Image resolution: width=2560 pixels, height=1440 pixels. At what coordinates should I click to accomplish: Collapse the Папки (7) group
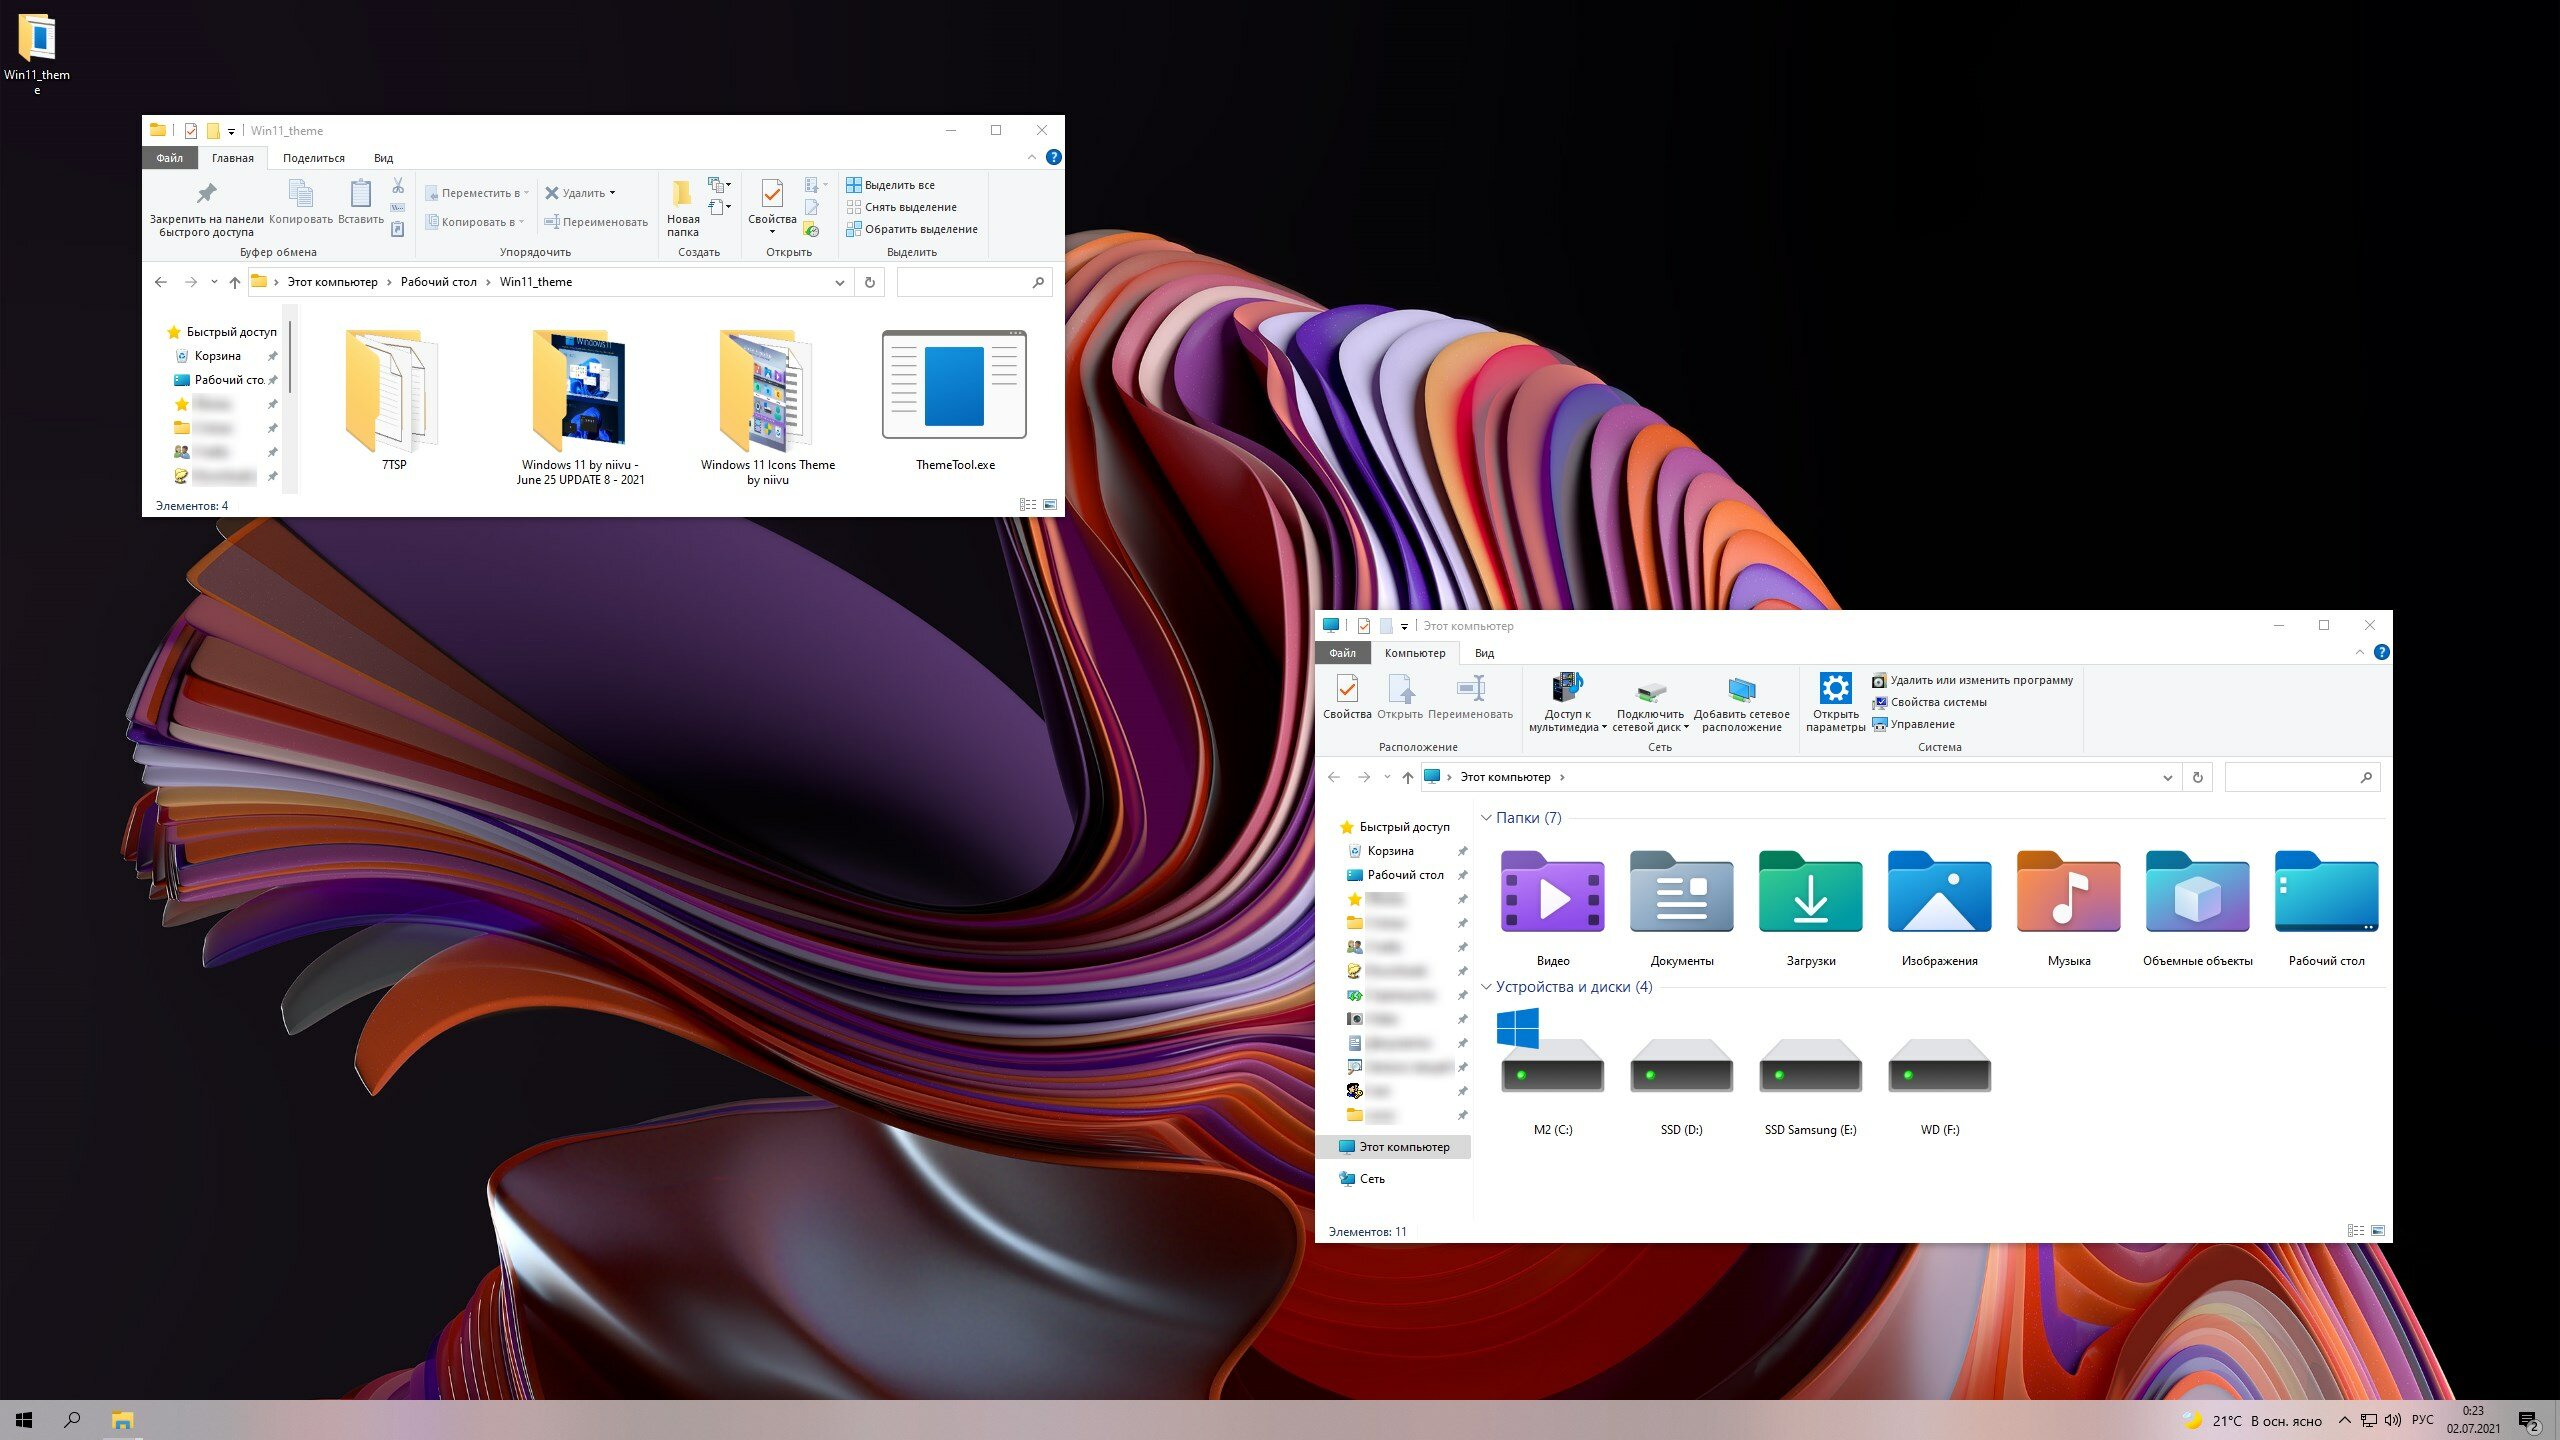(x=1486, y=818)
